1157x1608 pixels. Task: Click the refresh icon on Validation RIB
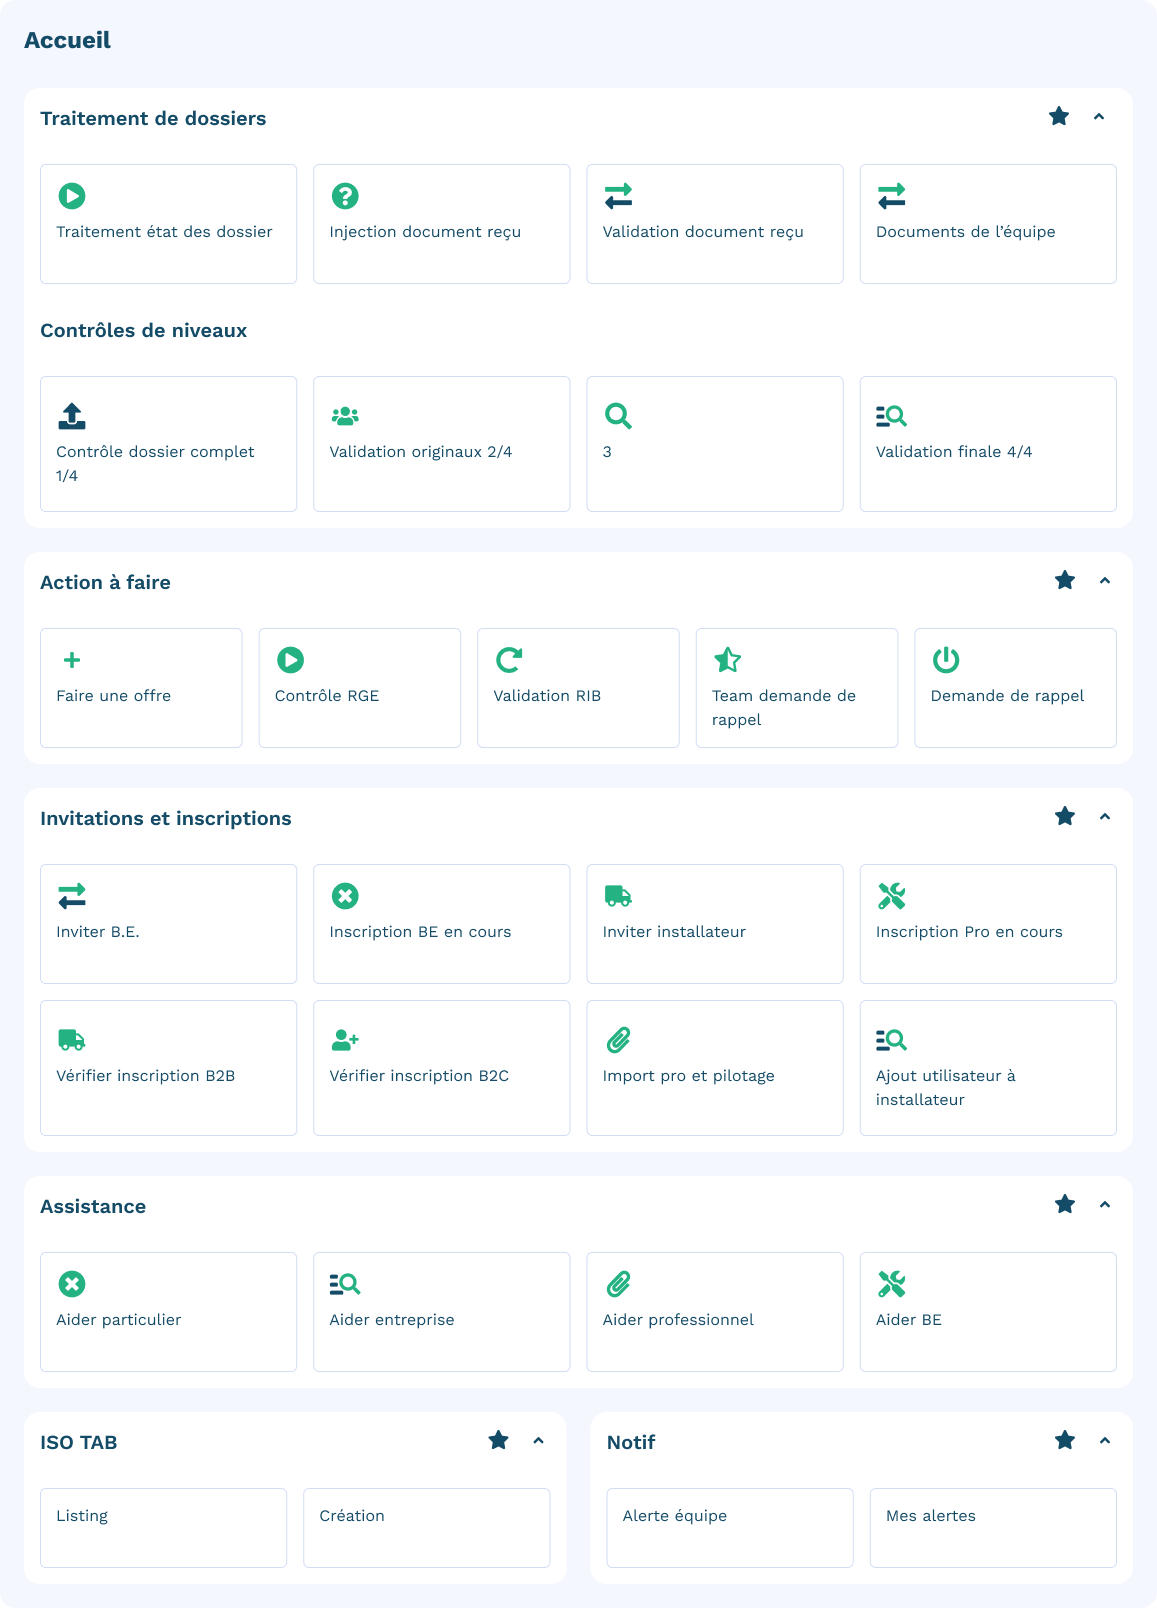(509, 660)
